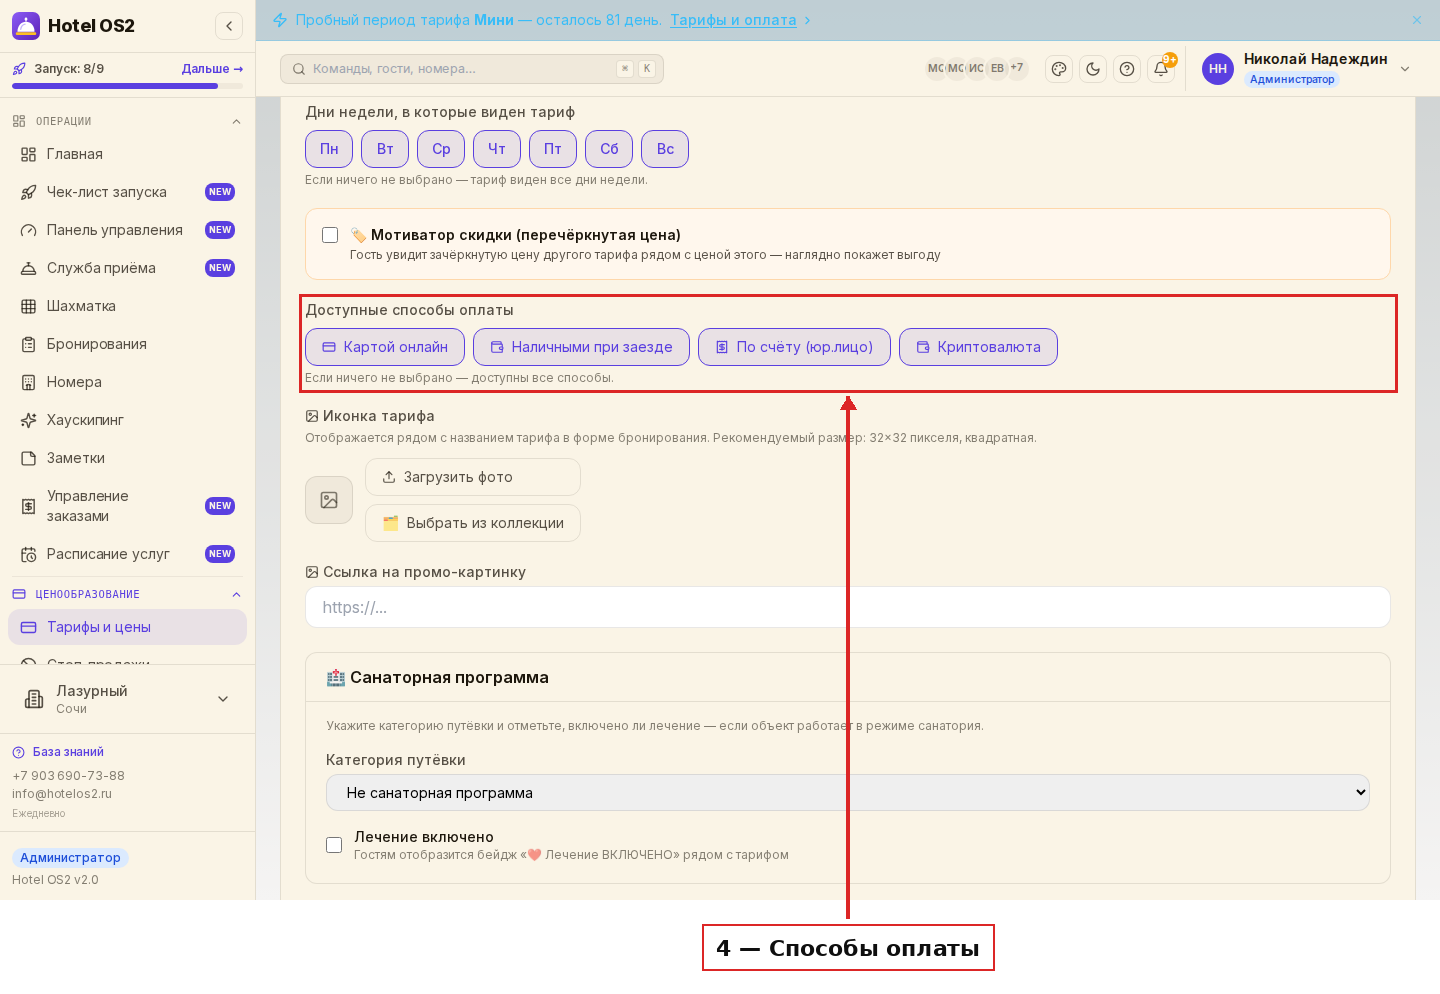Screen dimensions: 1440x994
Task: Click the База знаний help icon
Action: pyautogui.click(x=18, y=752)
